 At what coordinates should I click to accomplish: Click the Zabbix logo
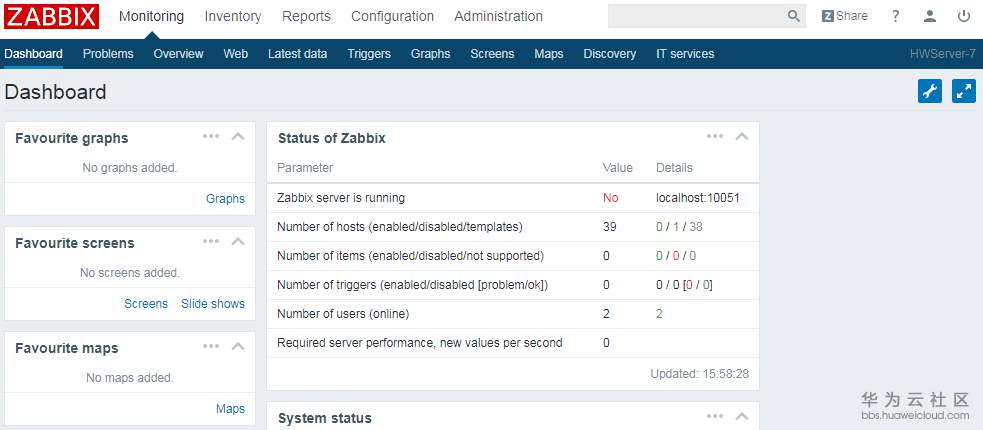coord(52,17)
